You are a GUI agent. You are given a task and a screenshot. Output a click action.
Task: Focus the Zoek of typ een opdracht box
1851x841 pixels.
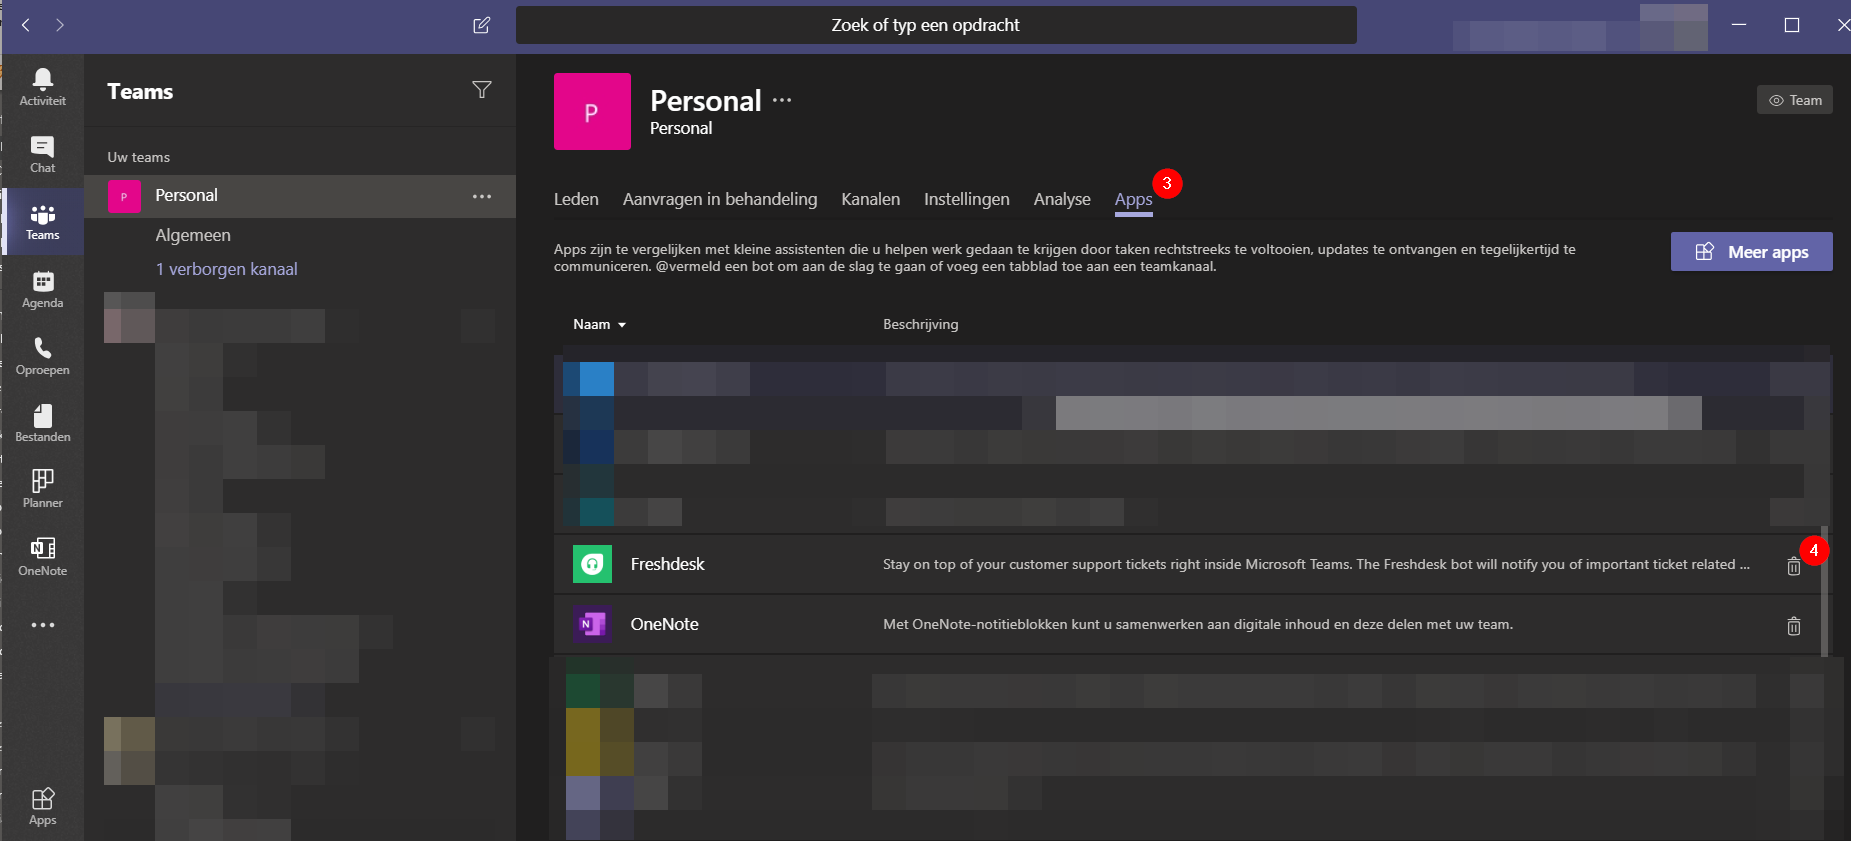pyautogui.click(x=936, y=25)
